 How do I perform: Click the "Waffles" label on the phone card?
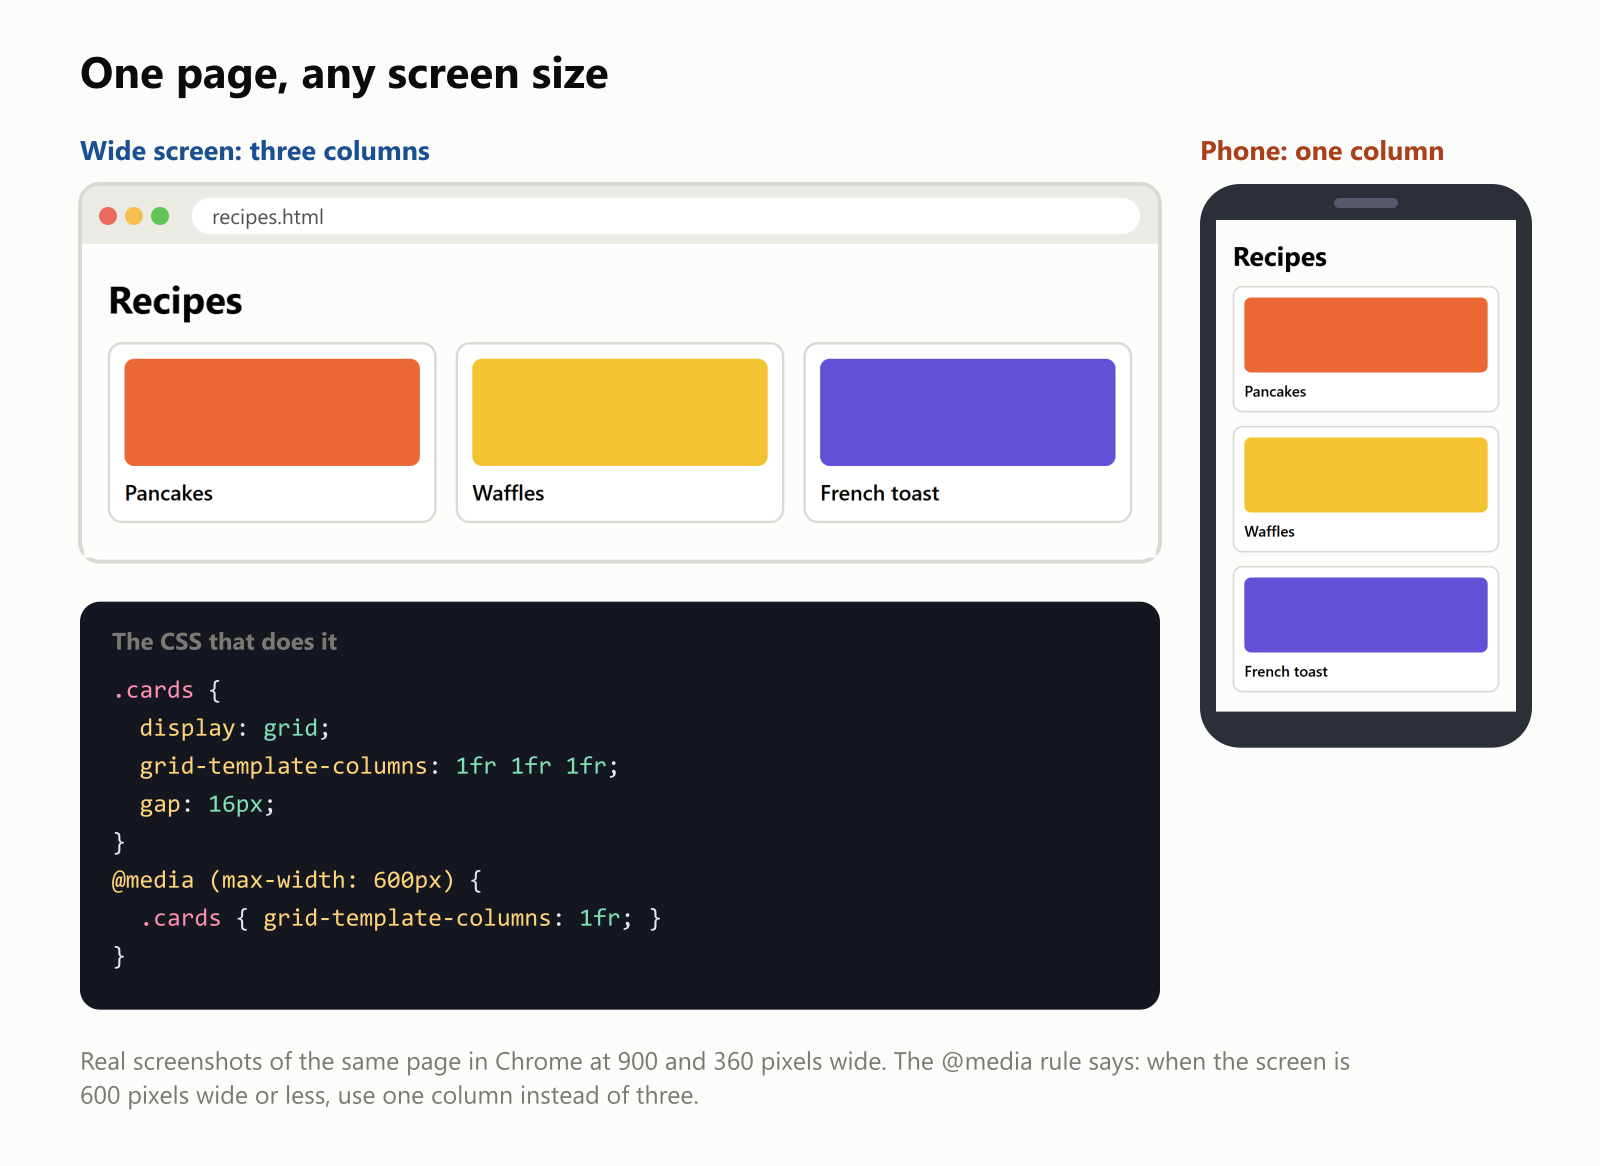coord(1269,532)
